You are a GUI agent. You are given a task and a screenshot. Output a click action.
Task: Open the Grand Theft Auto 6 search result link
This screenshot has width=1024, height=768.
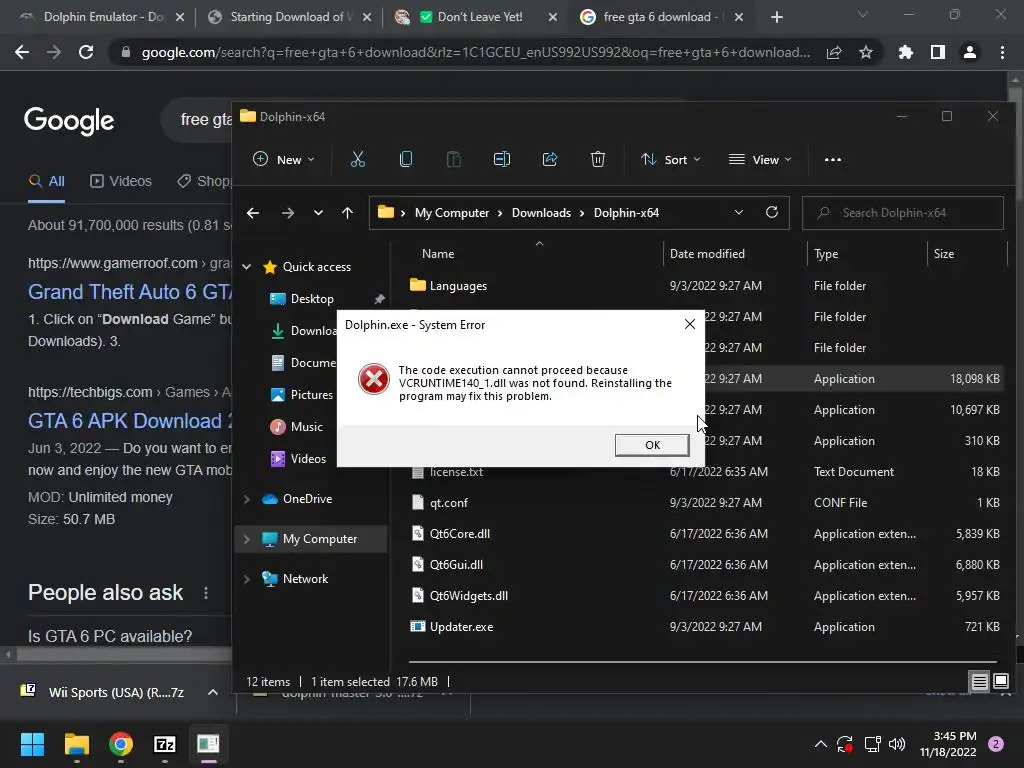point(129,292)
